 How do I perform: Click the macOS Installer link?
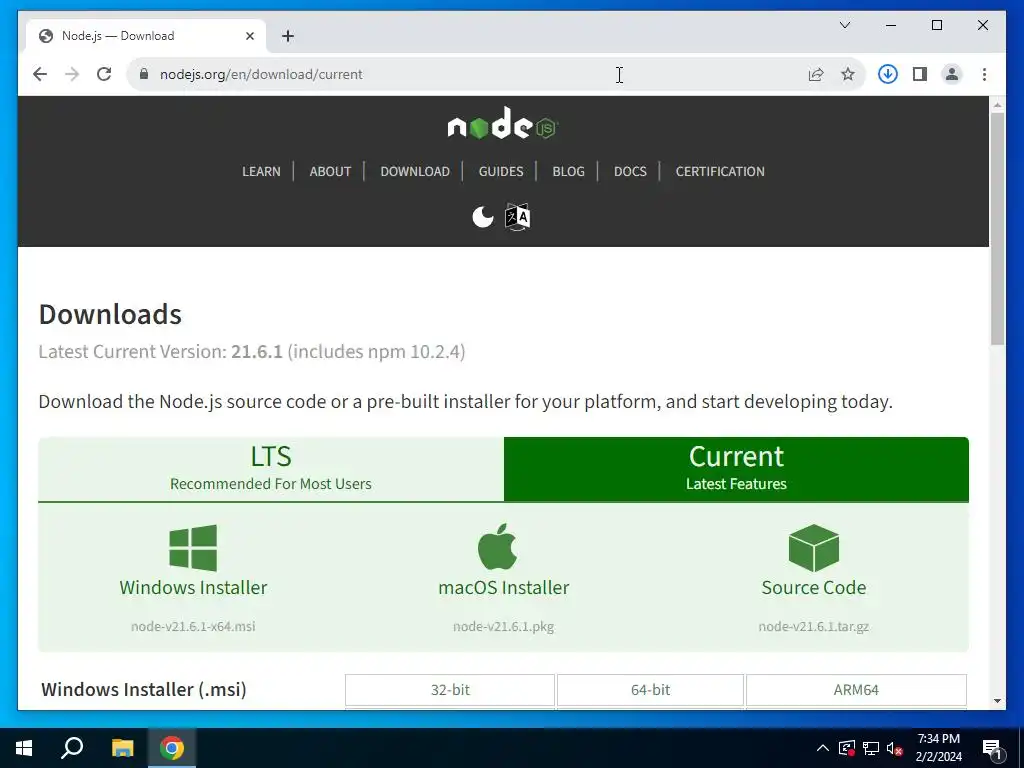click(504, 587)
